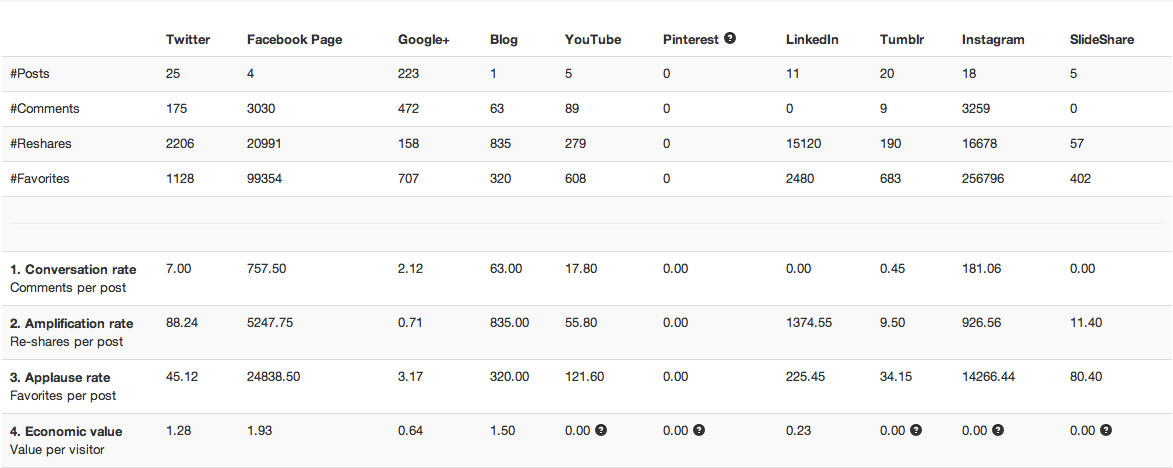Click the Instagram column header
1173x468 pixels.
click(x=993, y=40)
